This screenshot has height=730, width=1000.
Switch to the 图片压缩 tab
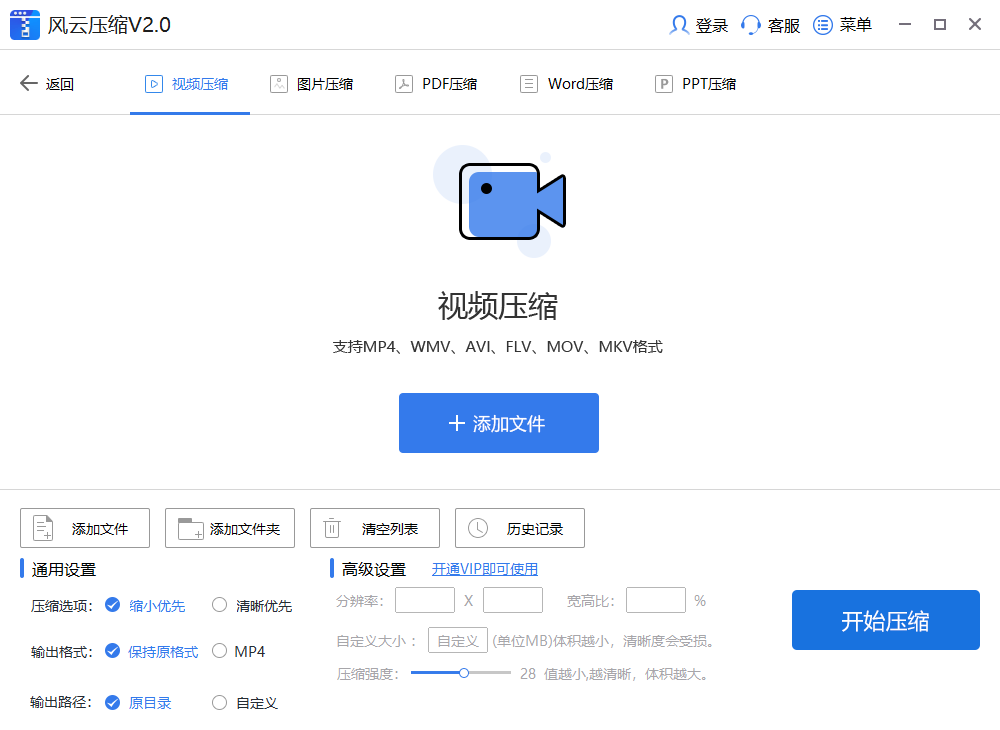(x=311, y=84)
